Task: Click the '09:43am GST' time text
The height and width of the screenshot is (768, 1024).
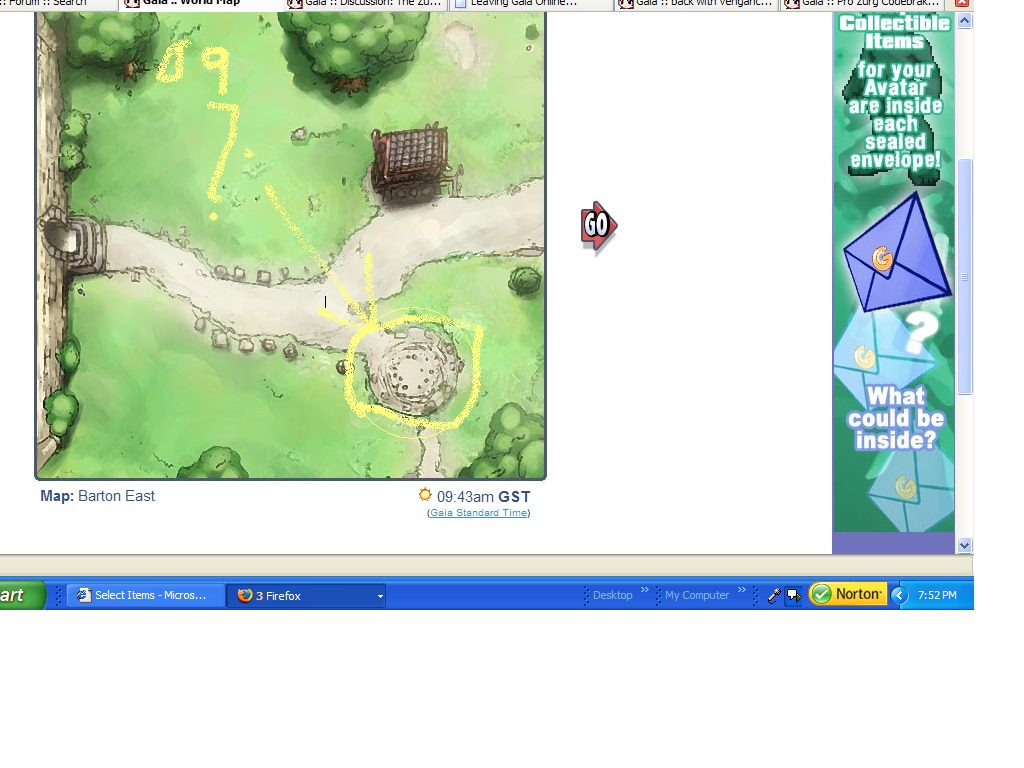Action: [483, 497]
